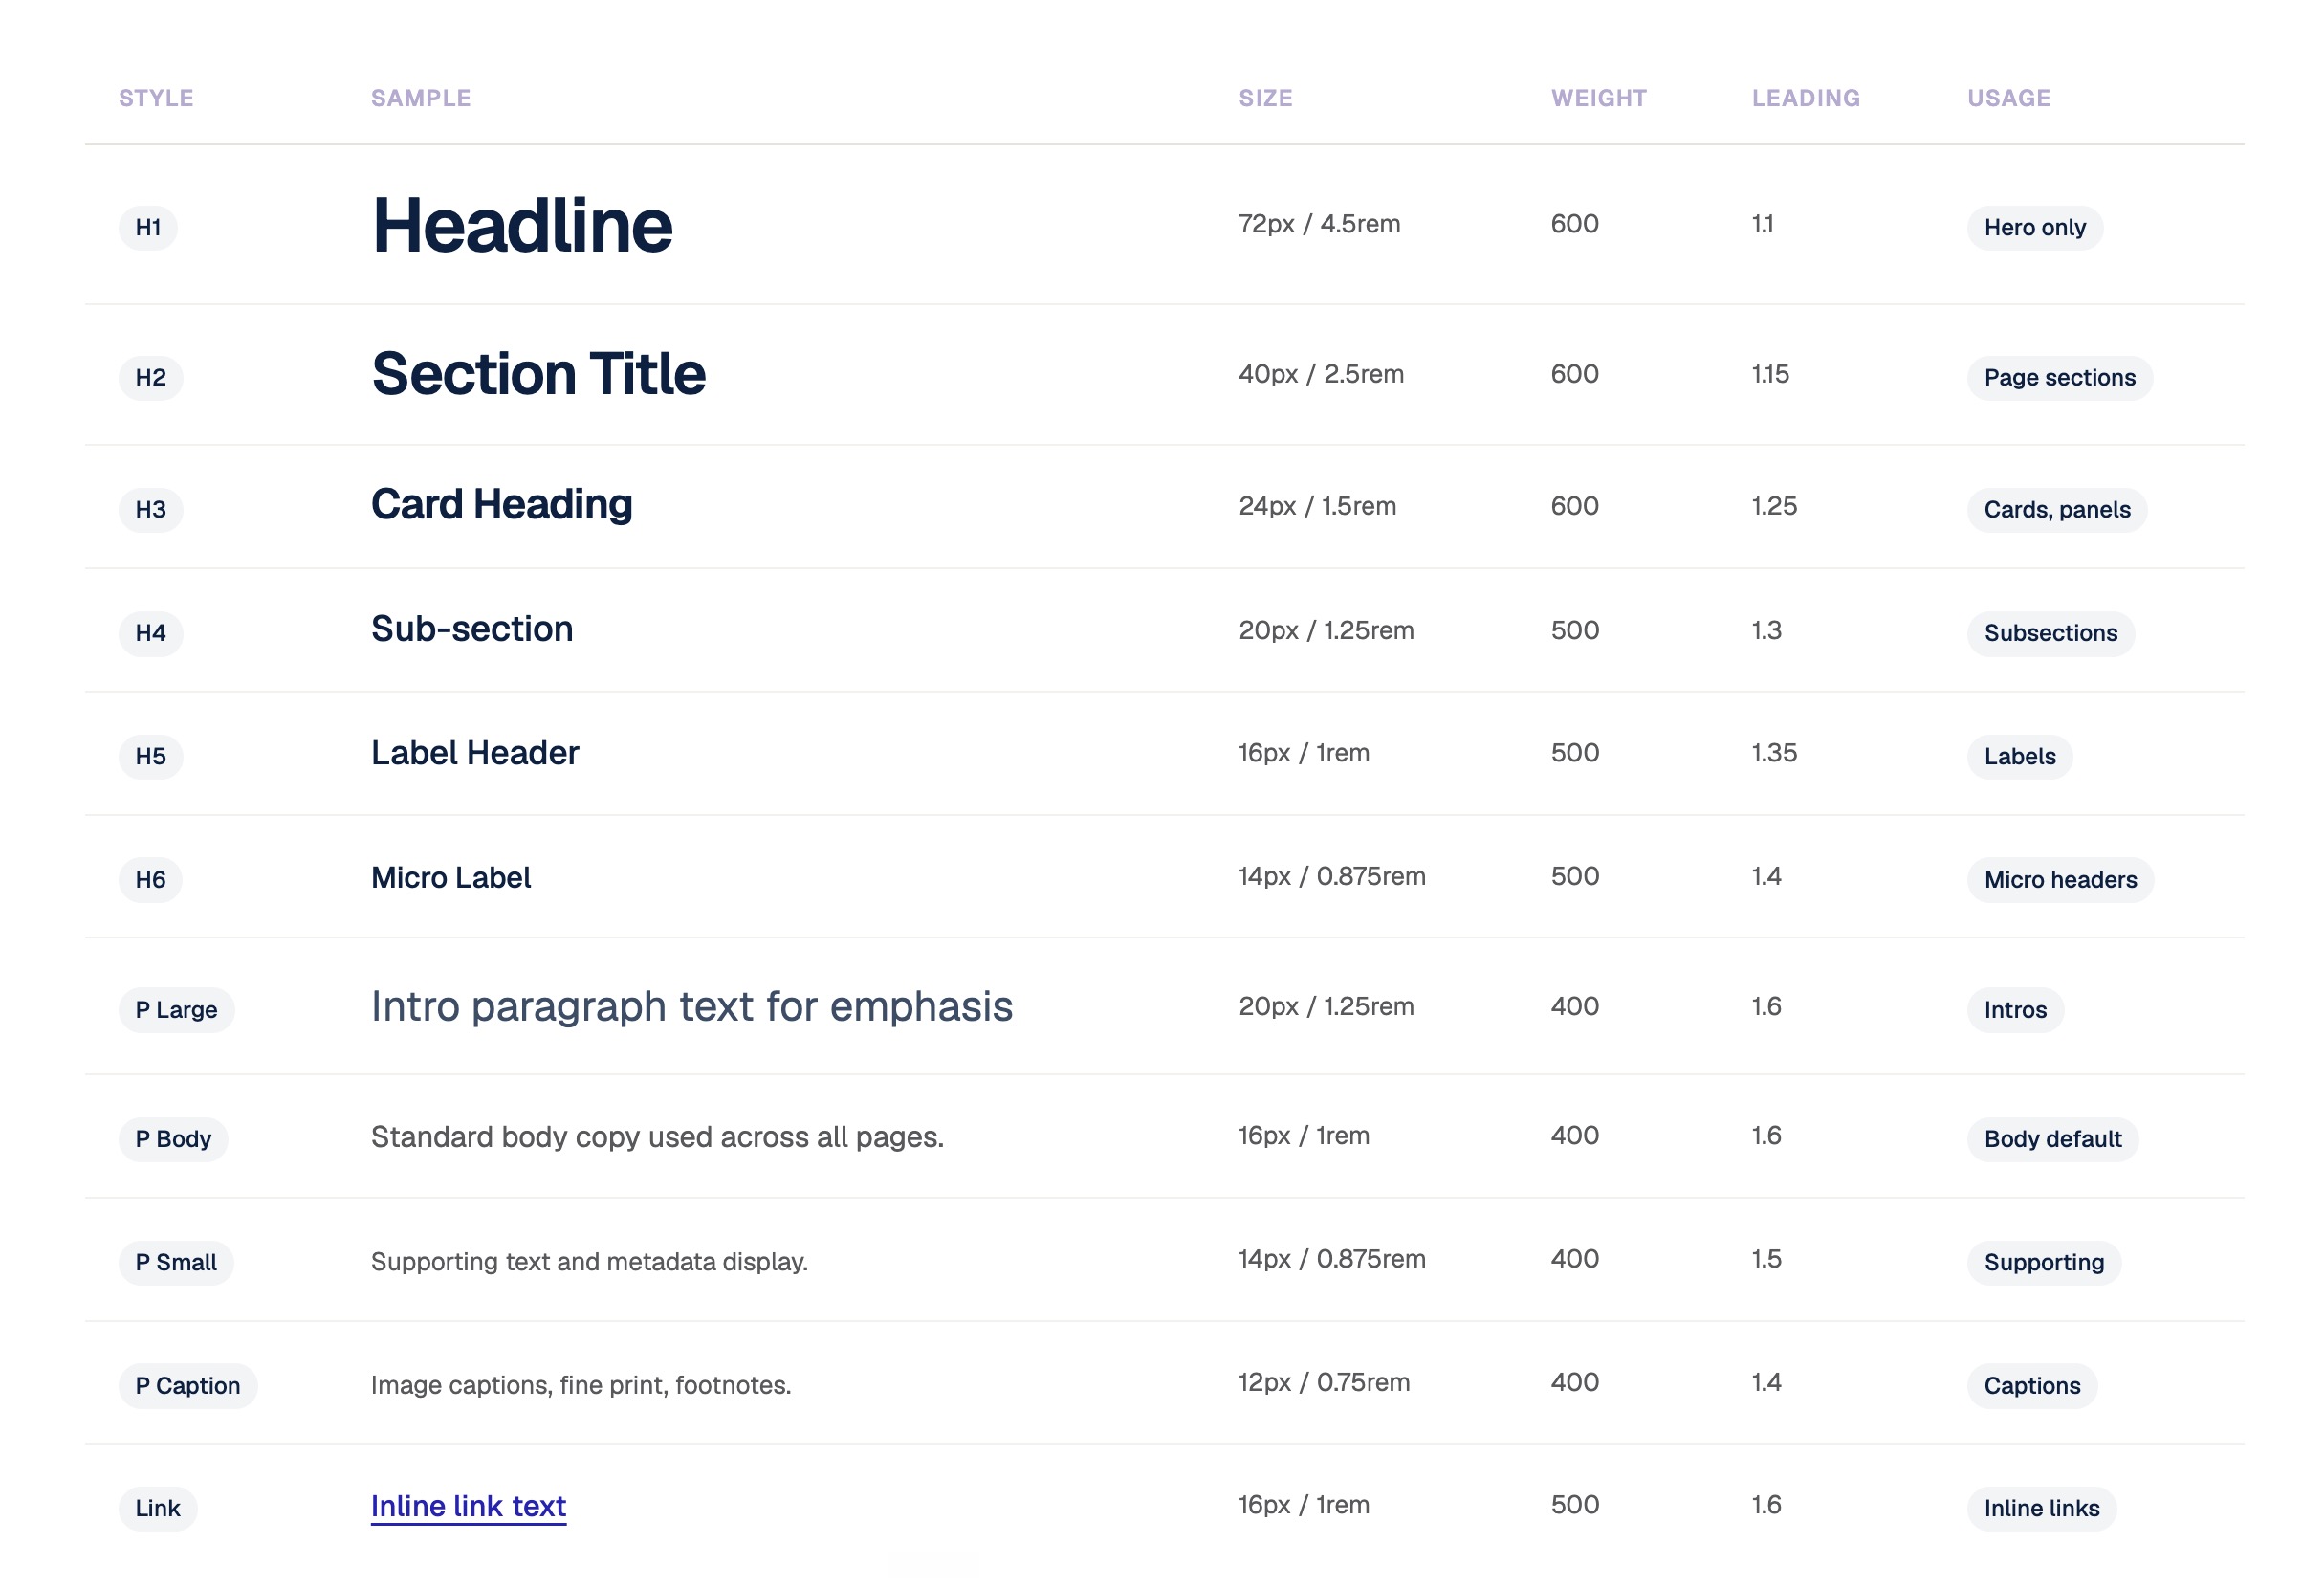Click the Headline sample text
The image size is (2324, 1588).
(522, 225)
